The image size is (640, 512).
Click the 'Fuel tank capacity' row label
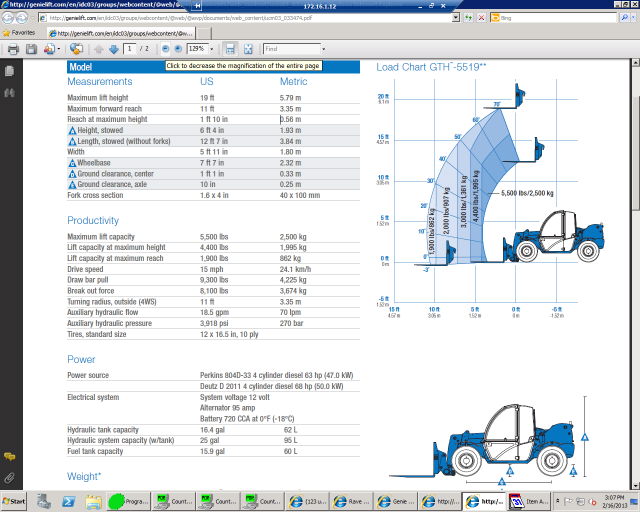point(95,451)
